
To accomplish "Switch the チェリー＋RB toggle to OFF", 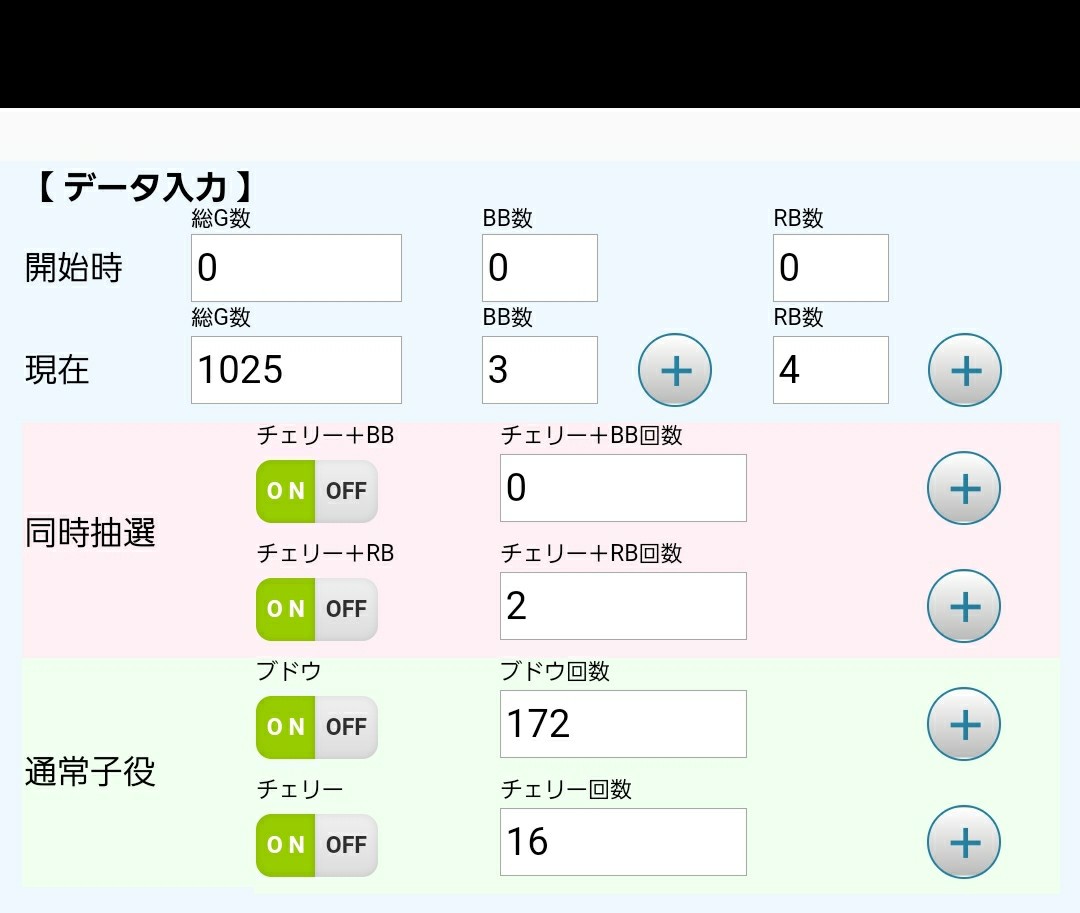I will 345,608.
